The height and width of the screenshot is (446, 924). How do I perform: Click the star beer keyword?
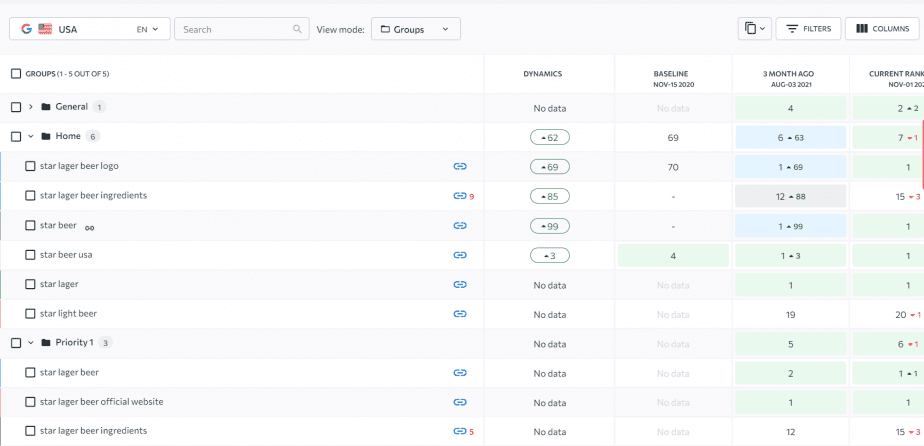(x=58, y=225)
